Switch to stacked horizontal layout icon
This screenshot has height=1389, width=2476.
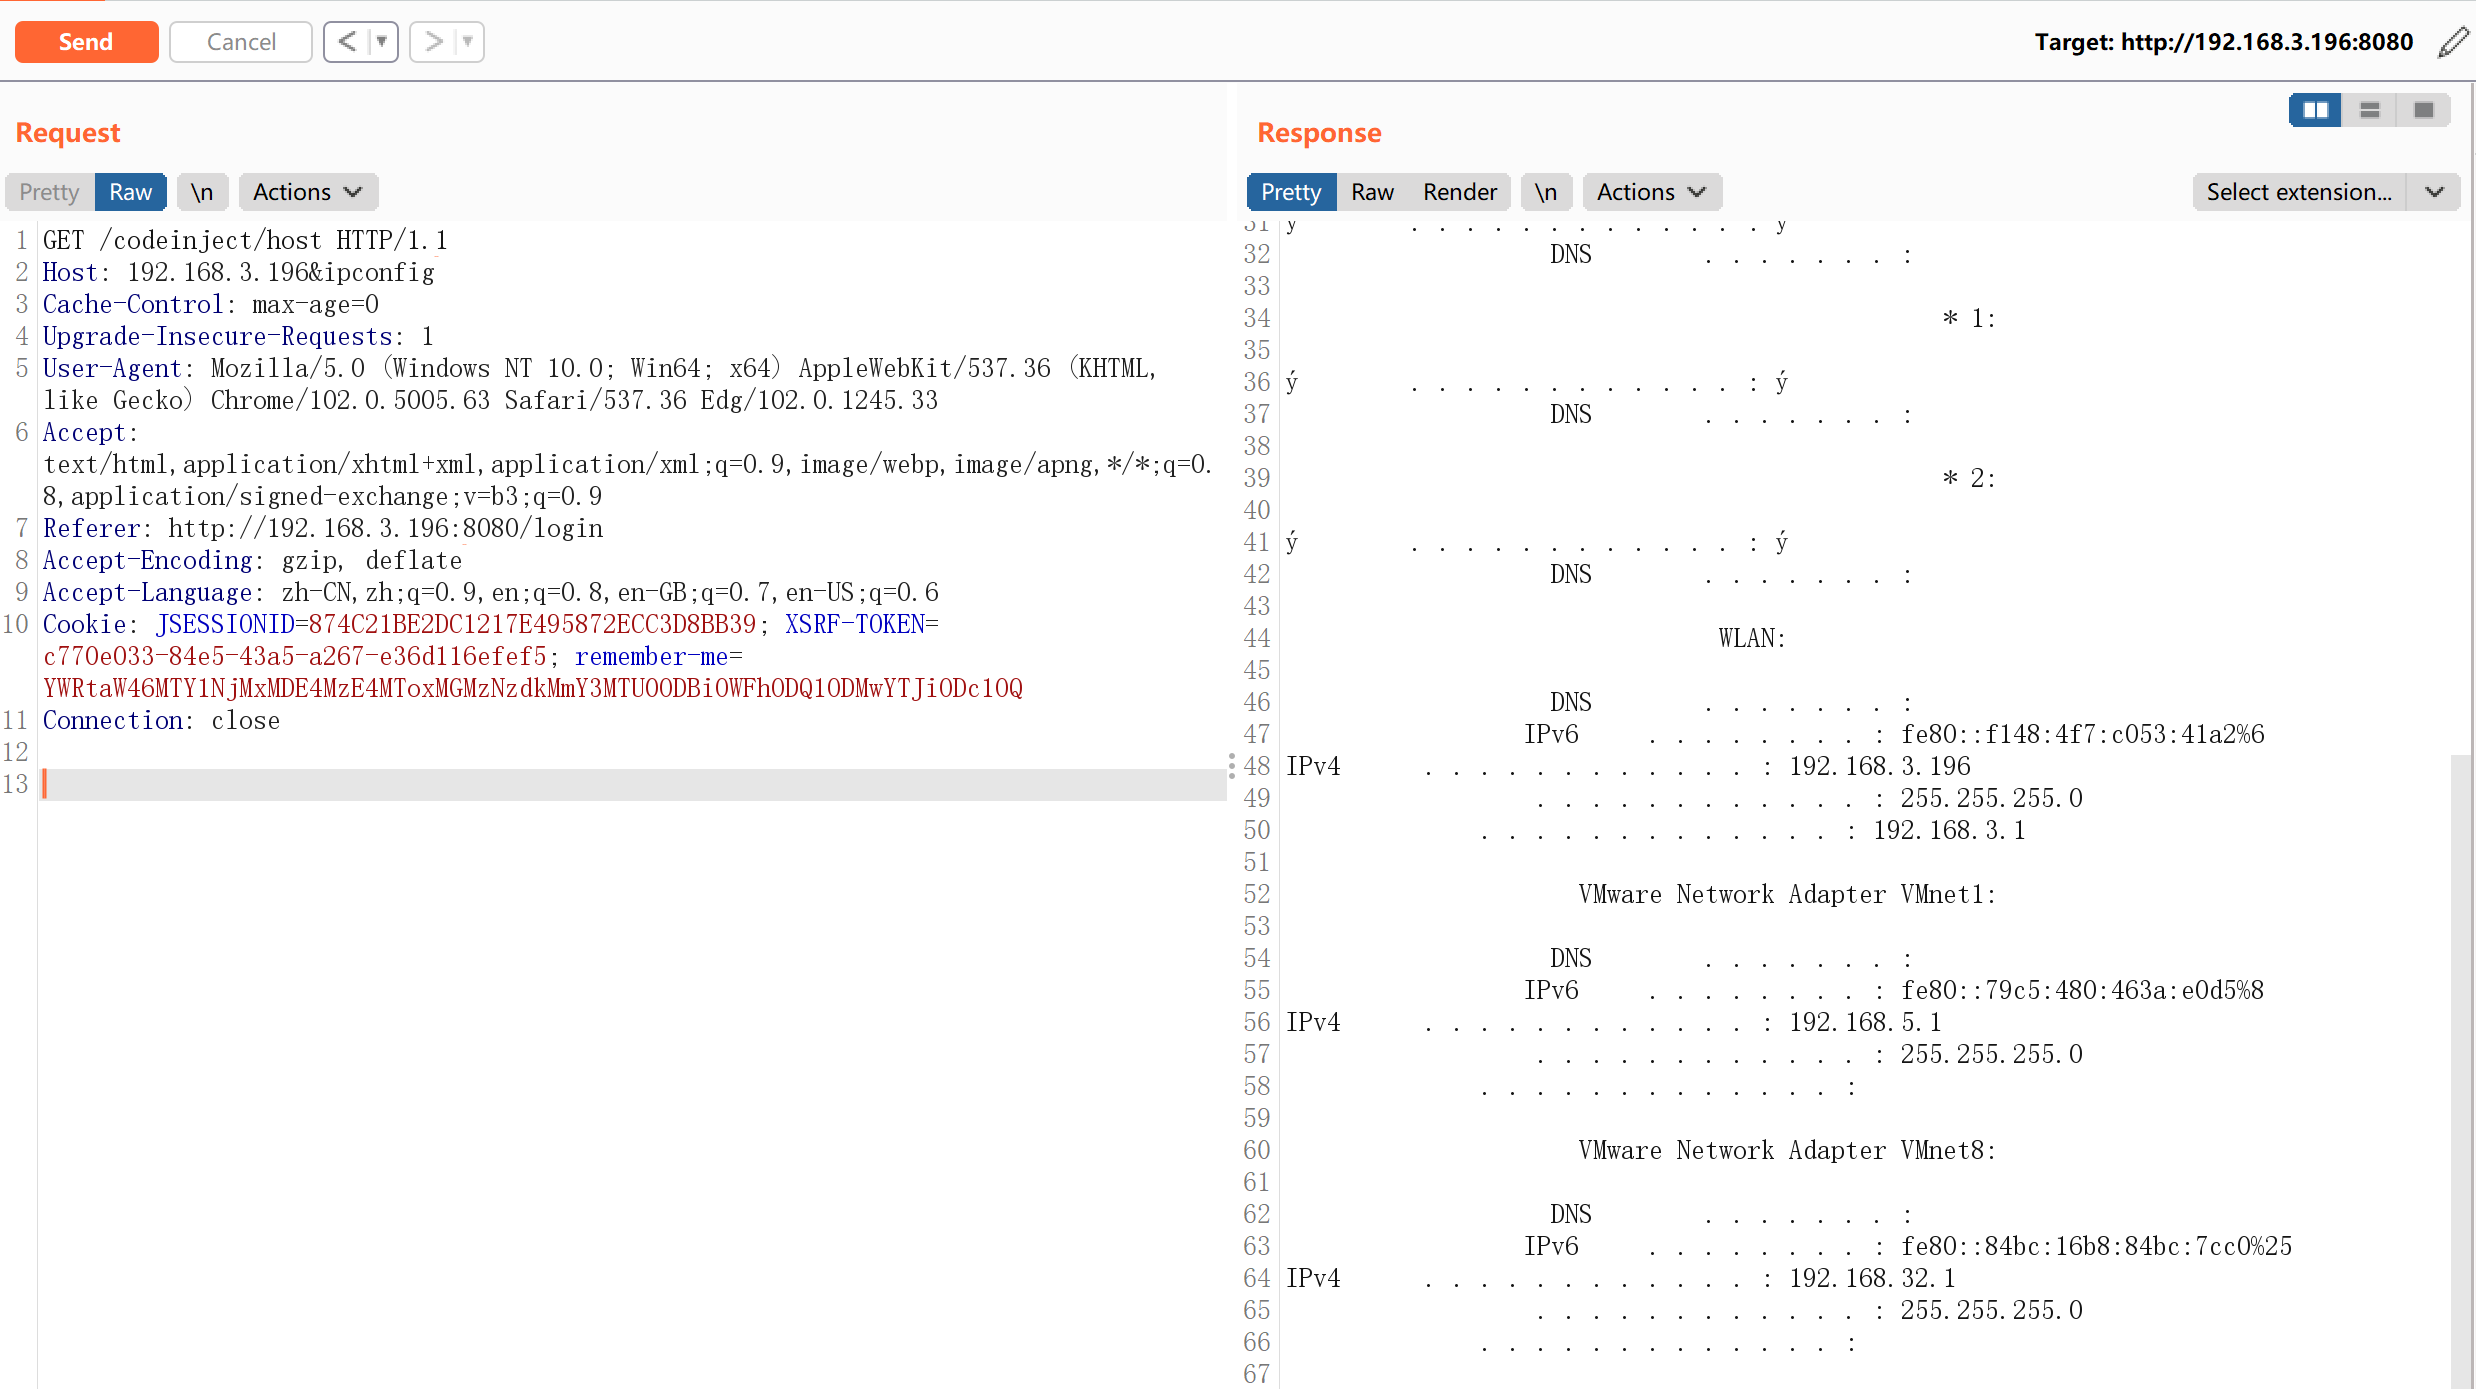[2369, 110]
